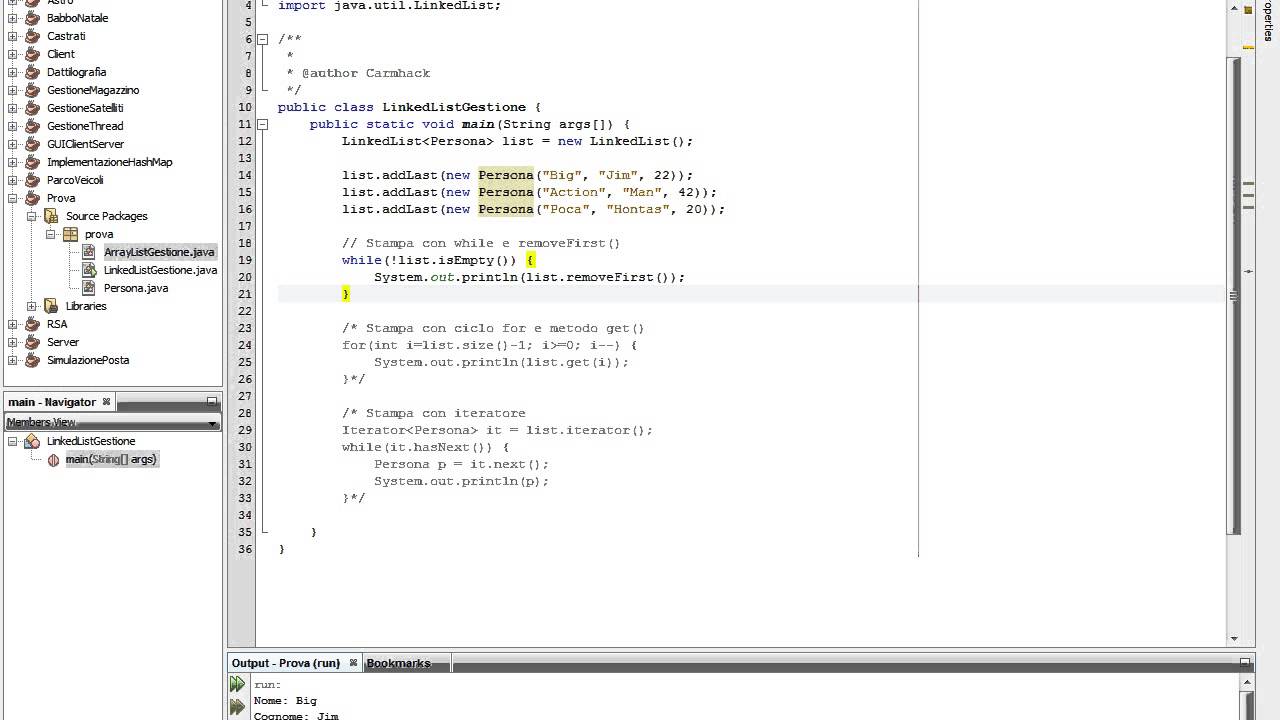Click Persona on the "Big", "Jim" line
Viewport: 1280px width, 720px height.
point(506,175)
